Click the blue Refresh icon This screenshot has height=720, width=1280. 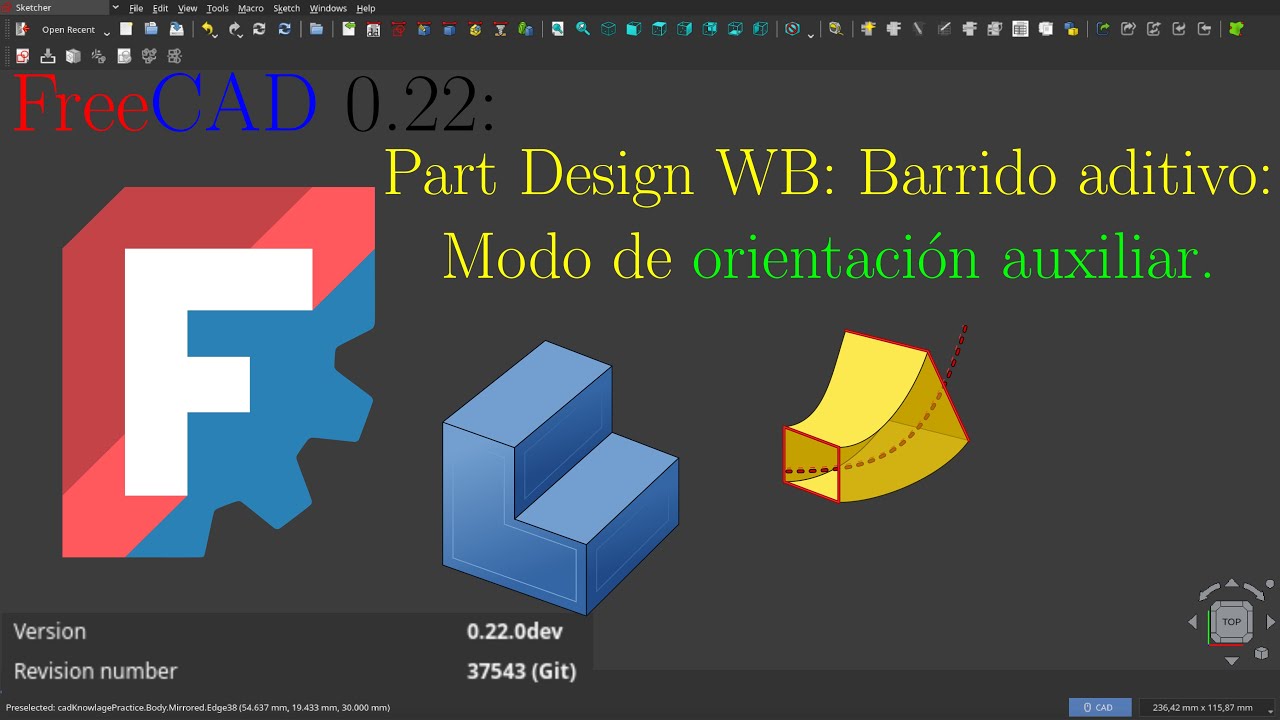point(284,29)
